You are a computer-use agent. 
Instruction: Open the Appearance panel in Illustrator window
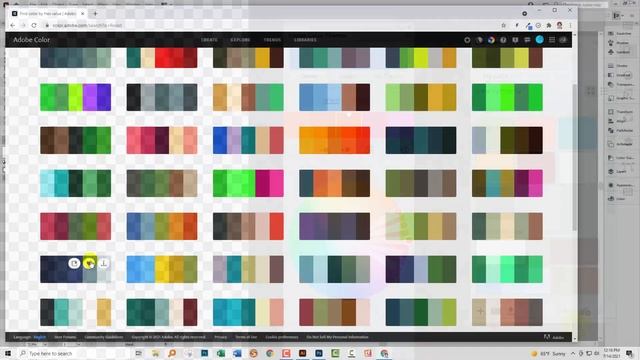[620, 185]
